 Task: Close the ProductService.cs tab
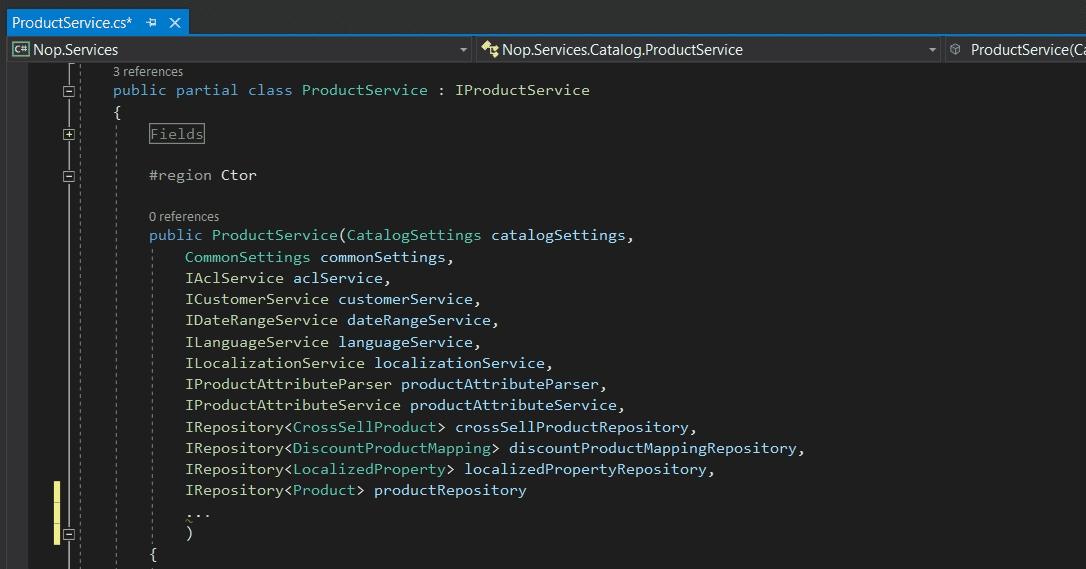(175, 23)
